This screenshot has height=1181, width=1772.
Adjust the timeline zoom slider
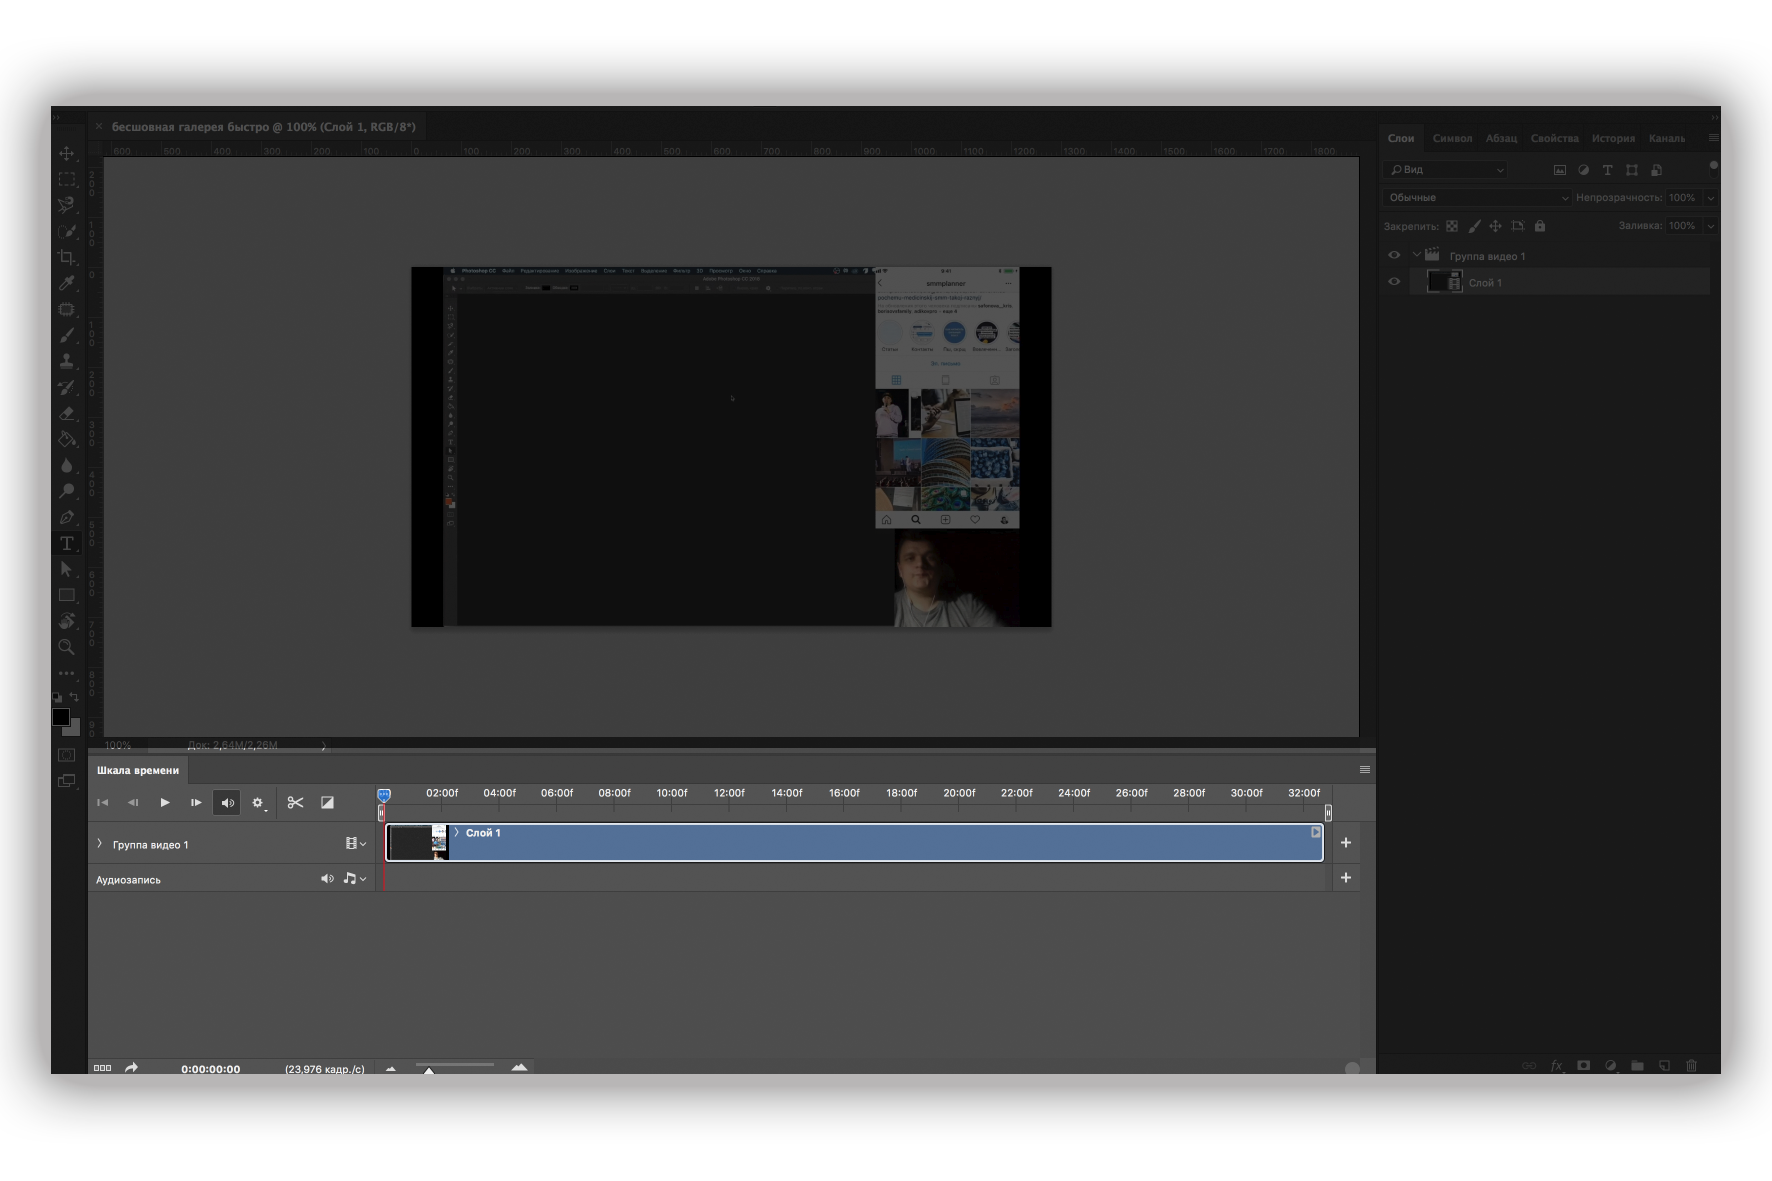coord(429,1069)
